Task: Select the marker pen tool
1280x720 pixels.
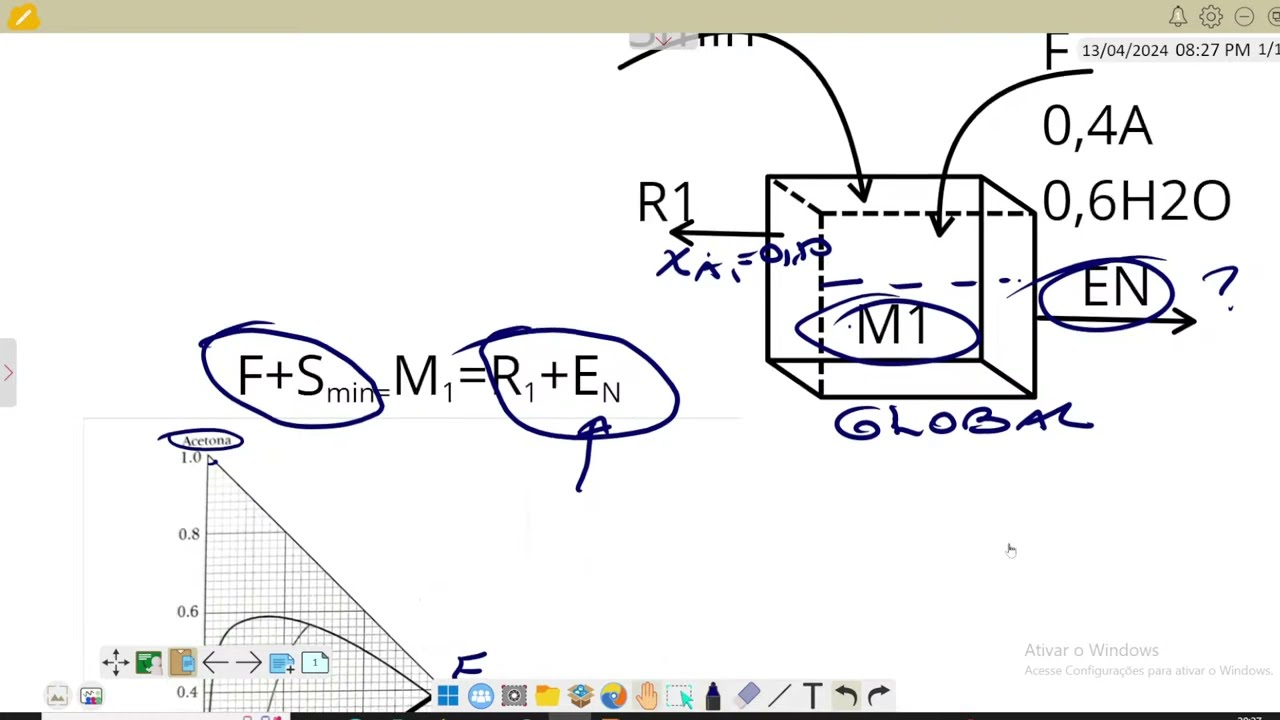Action: point(713,696)
